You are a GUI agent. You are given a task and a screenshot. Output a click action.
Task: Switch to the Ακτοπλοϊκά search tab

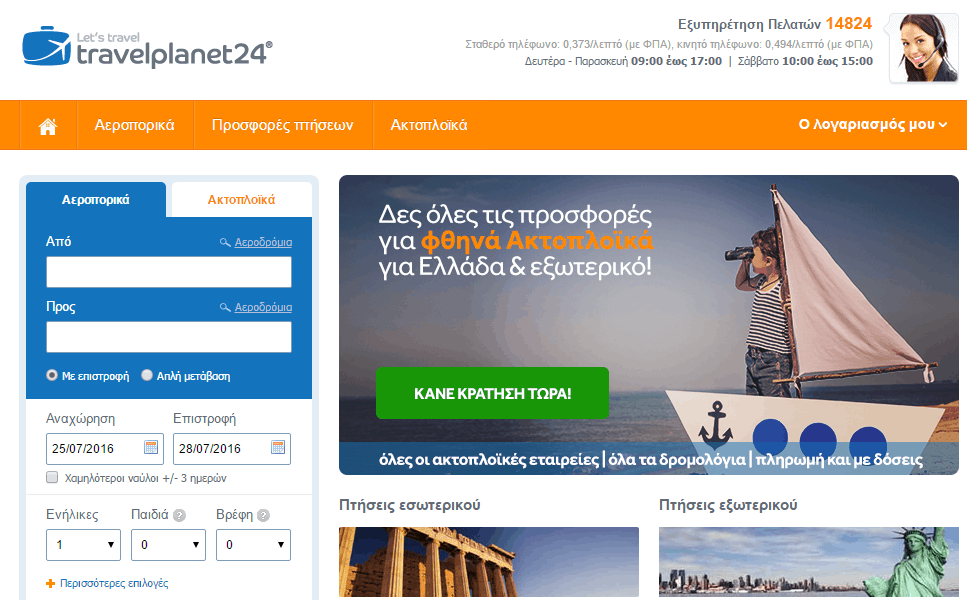coord(241,199)
